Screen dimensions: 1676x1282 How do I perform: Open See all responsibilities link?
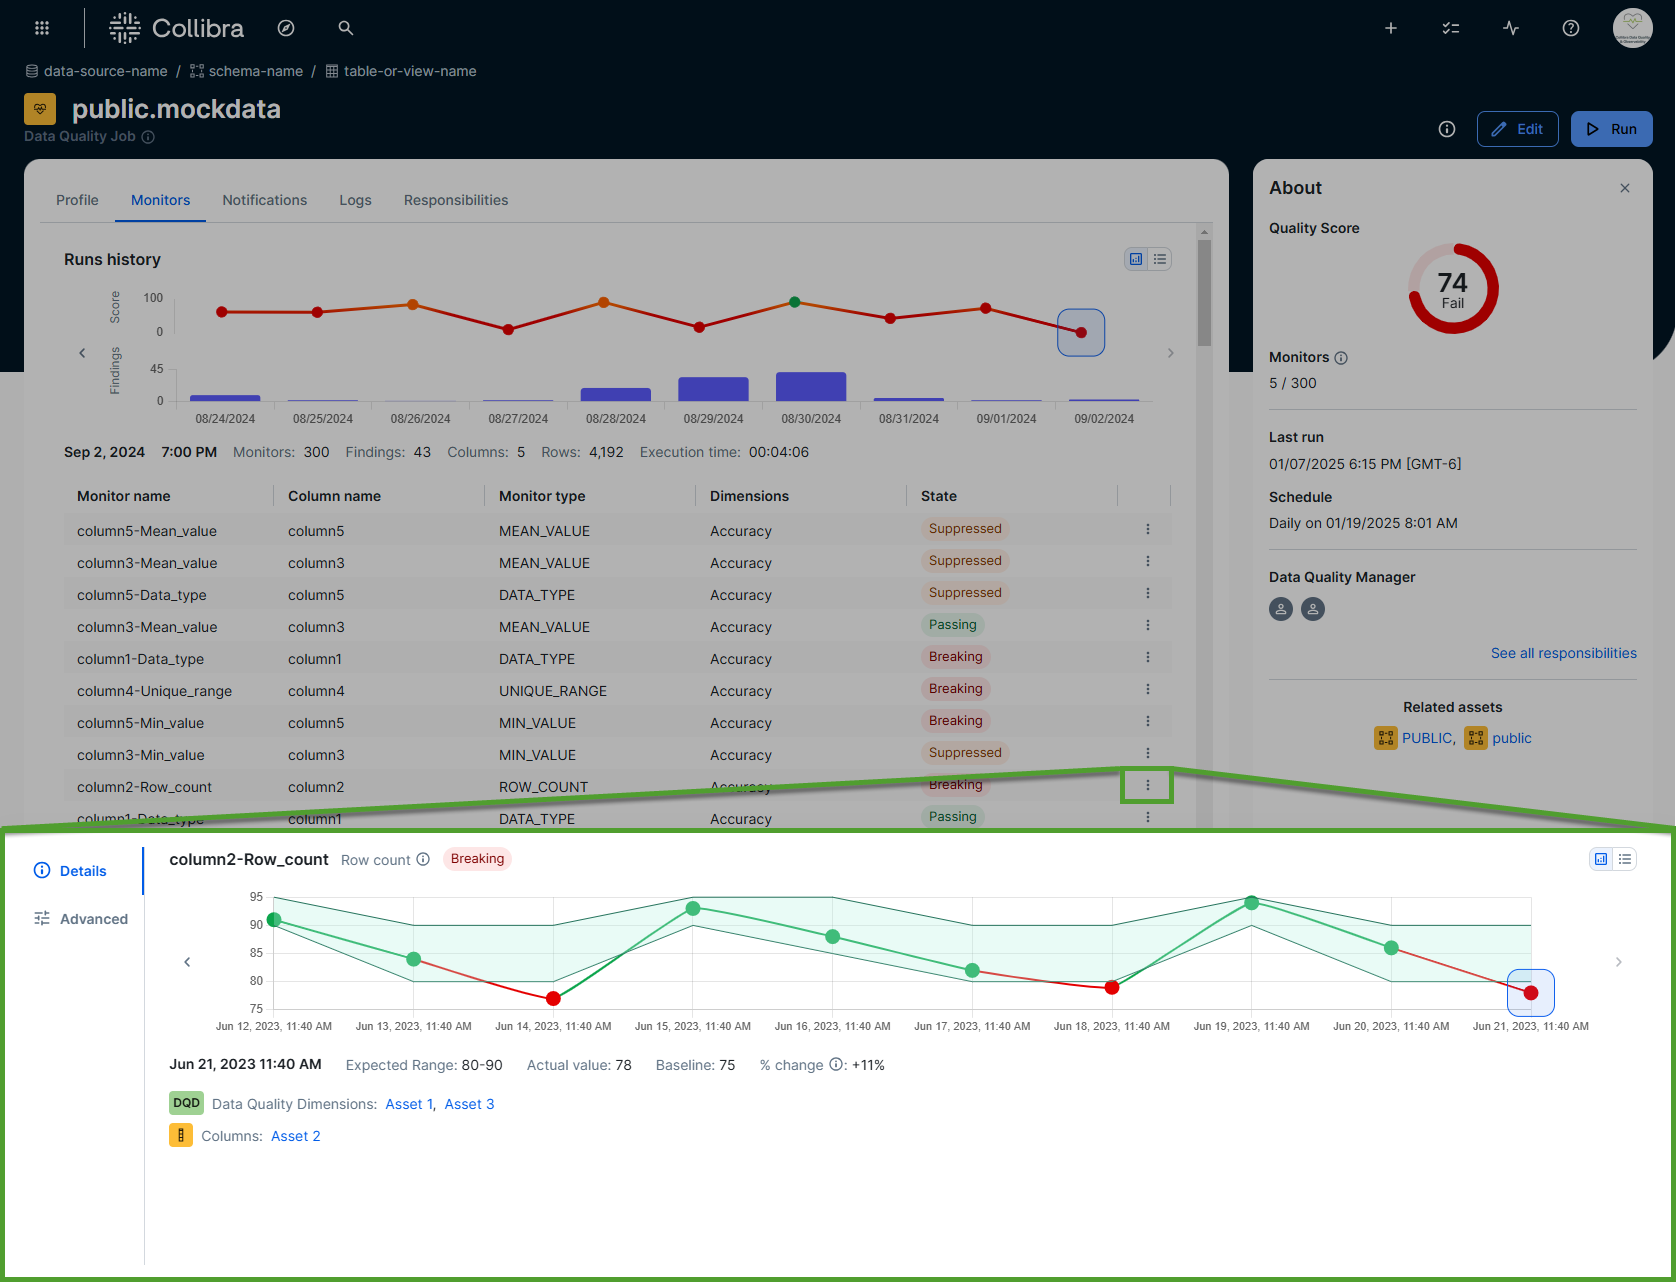[x=1563, y=653]
